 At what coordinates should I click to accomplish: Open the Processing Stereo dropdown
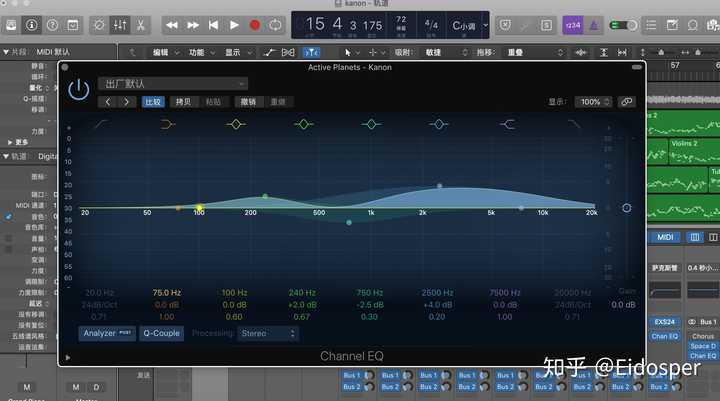coord(268,333)
